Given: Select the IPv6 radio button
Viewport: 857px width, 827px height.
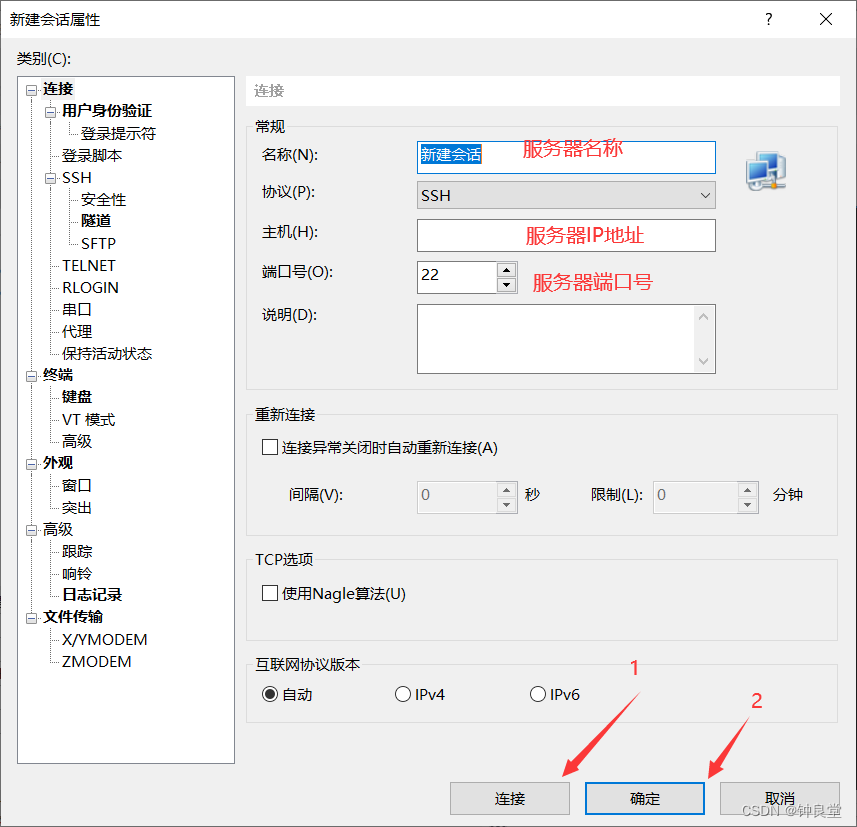Looking at the screenshot, I should click(x=537, y=693).
